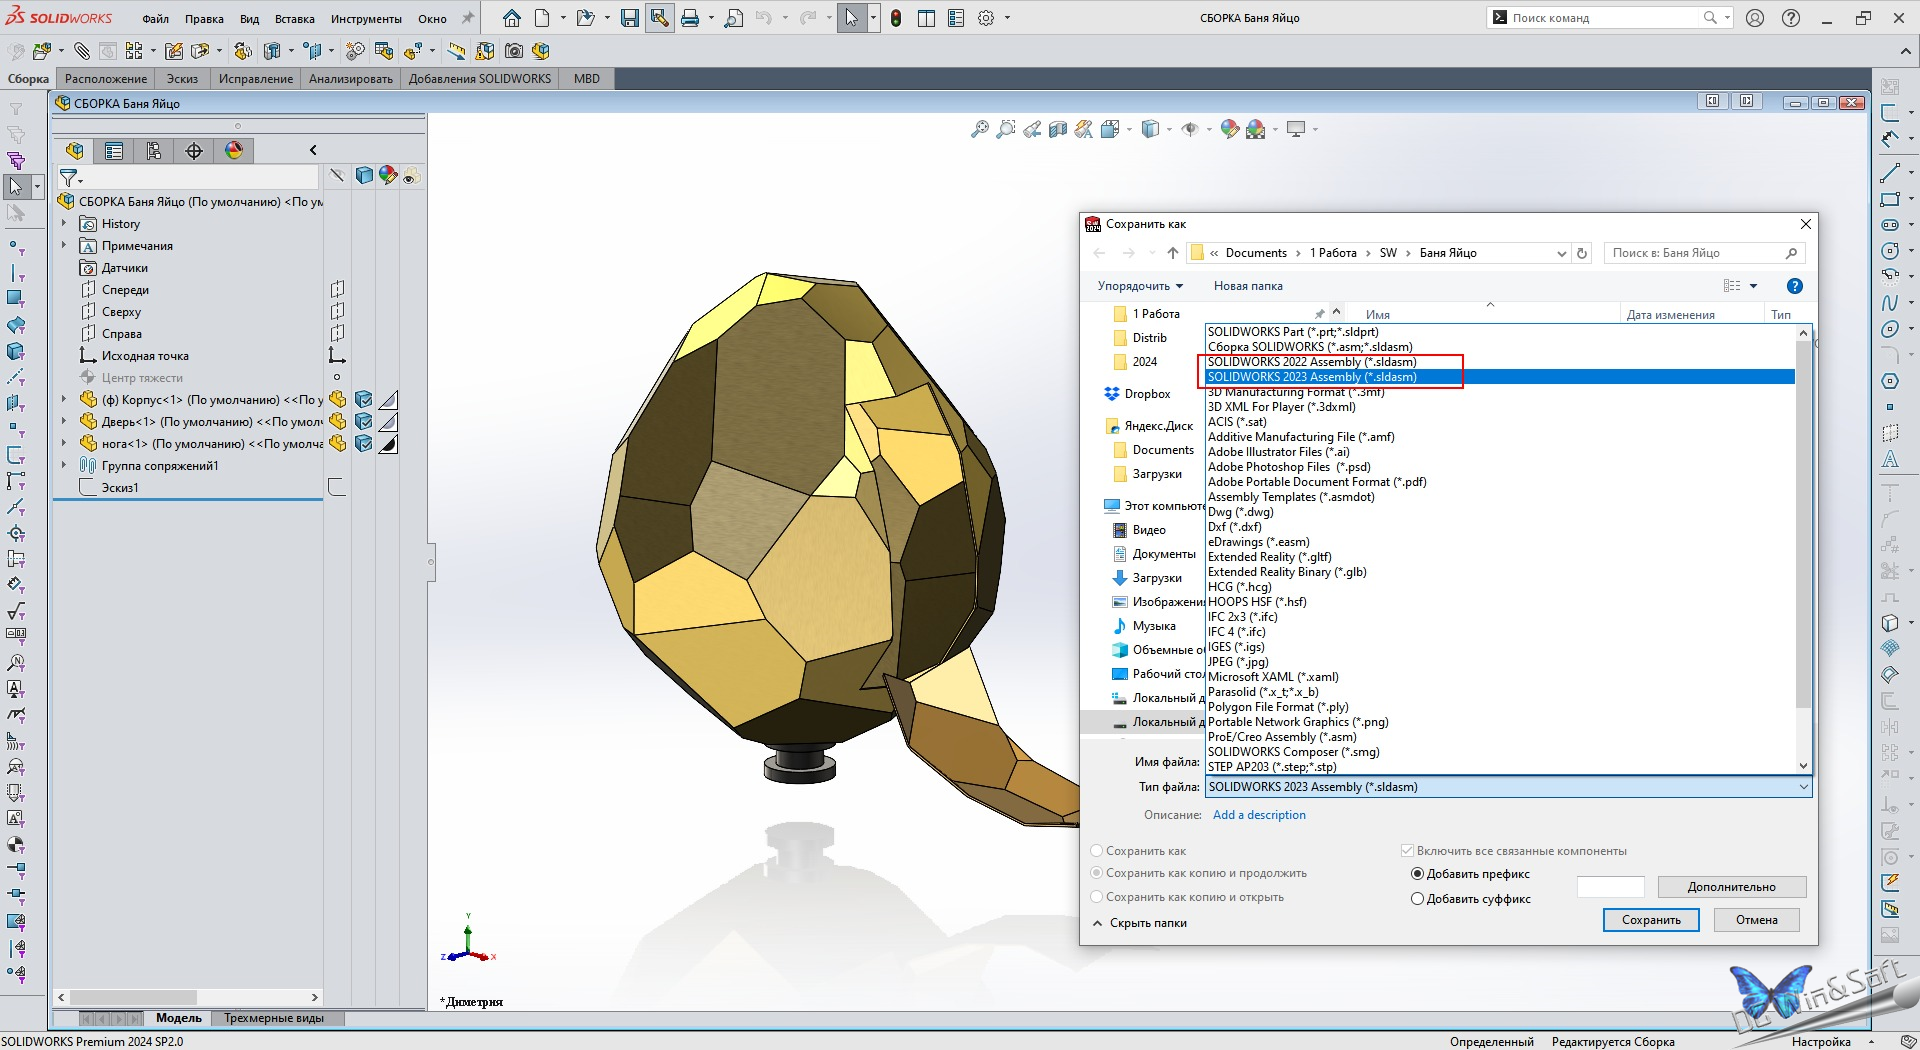Image resolution: width=1920 pixels, height=1050 pixels.
Task: Switch to the 'Трехмерные виды' bottom tab
Action: [x=274, y=1018]
